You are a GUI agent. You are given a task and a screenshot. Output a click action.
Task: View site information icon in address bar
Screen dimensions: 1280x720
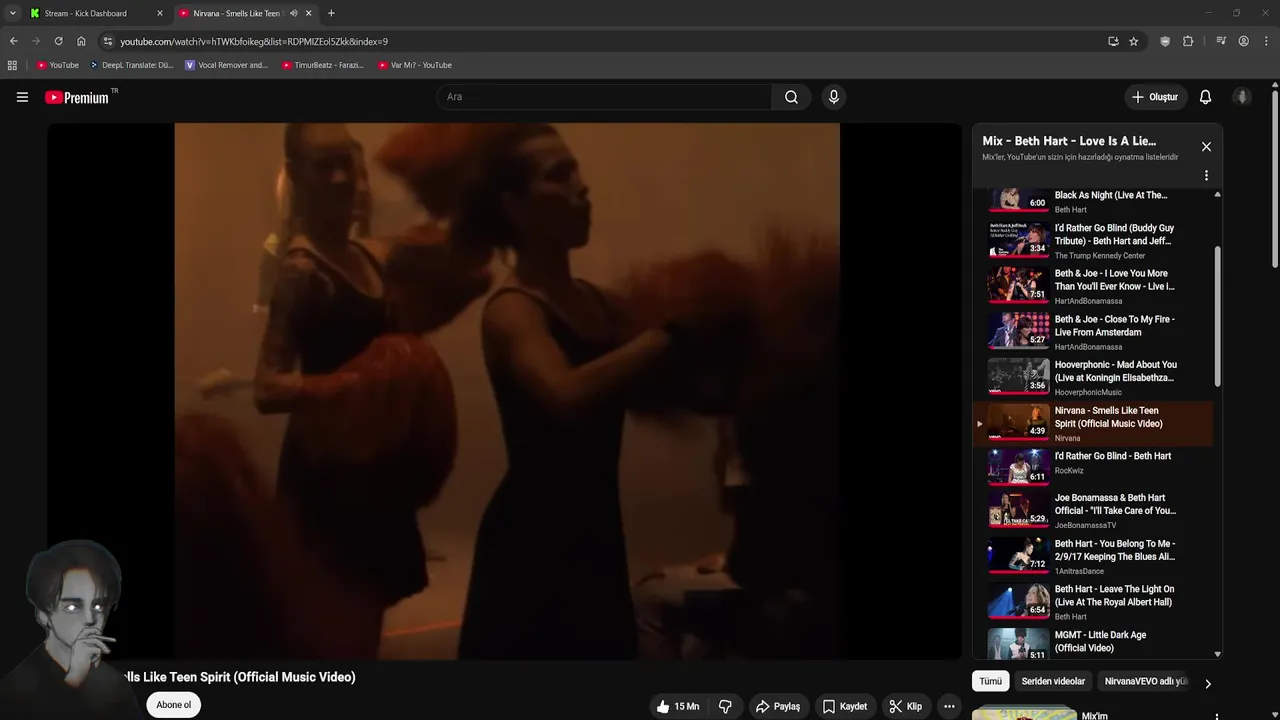pos(108,41)
